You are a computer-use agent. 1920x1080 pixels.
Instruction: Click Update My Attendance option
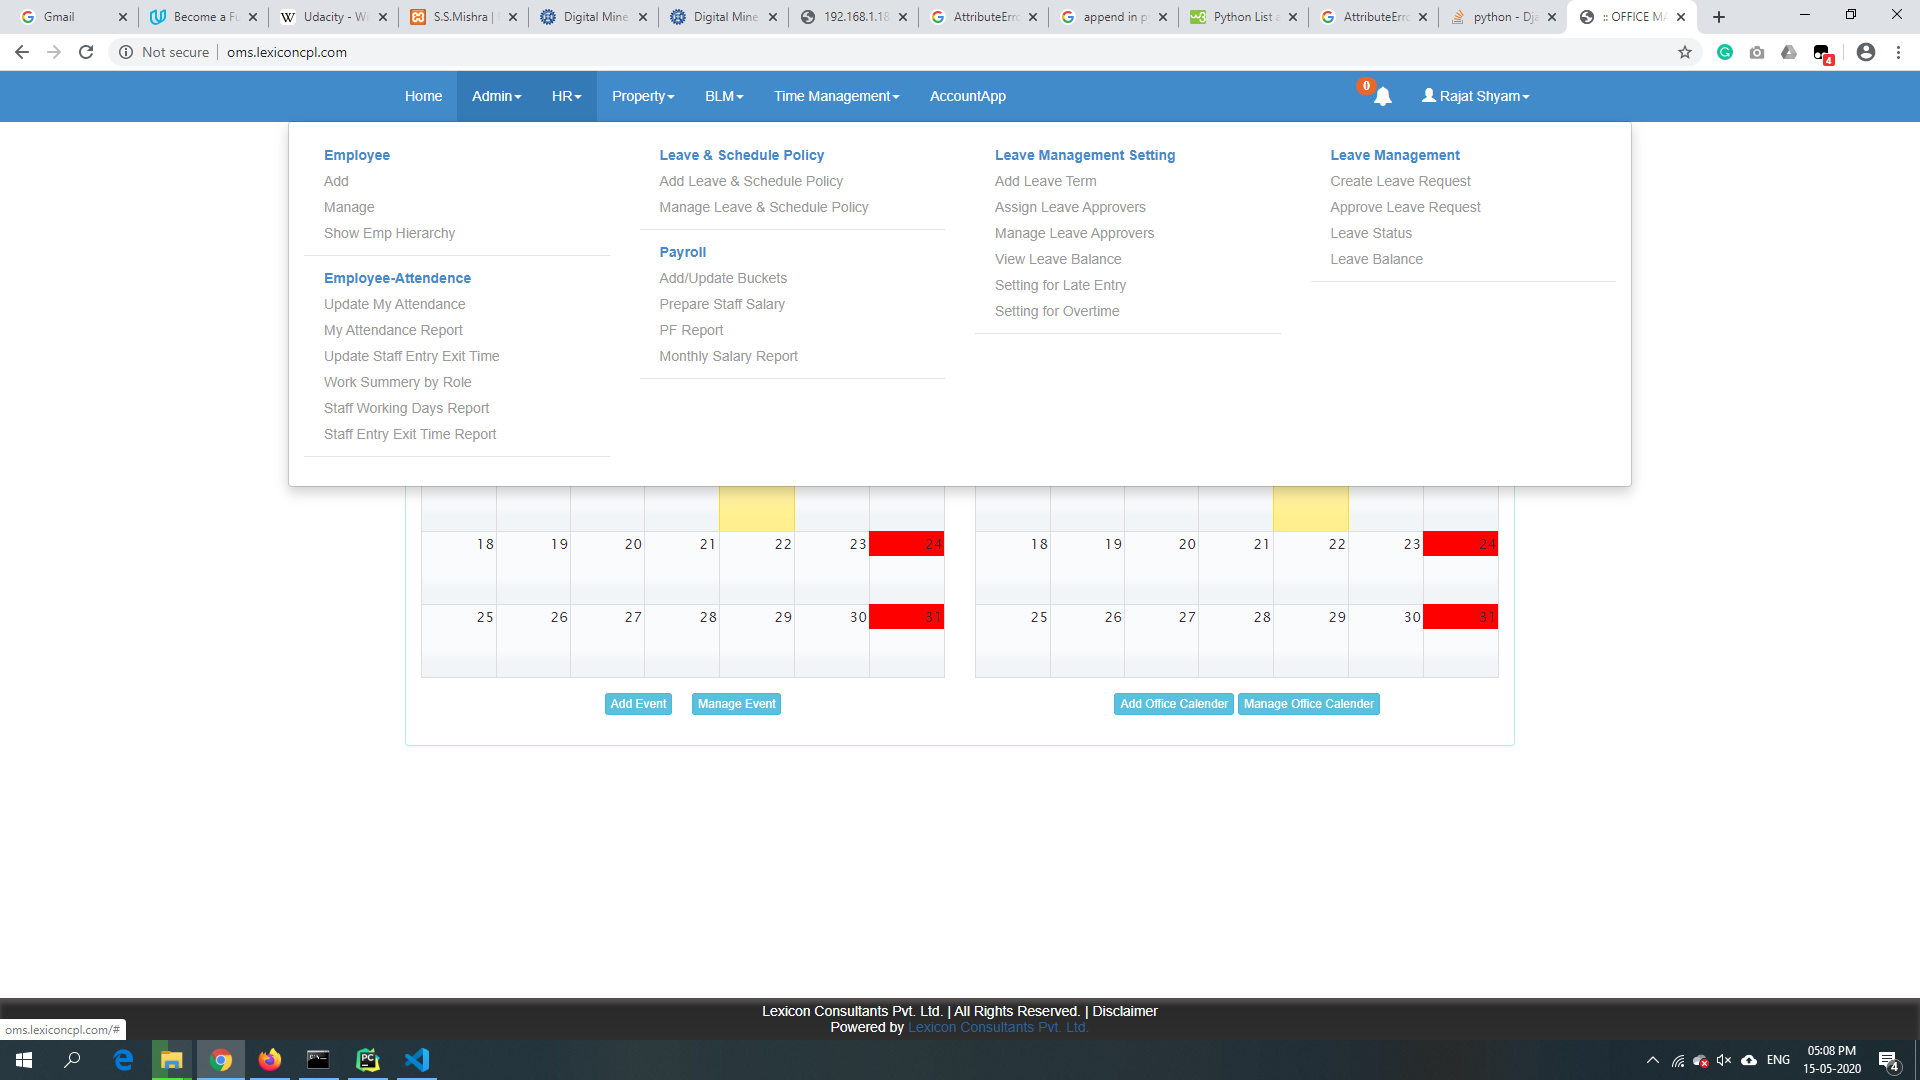tap(394, 303)
